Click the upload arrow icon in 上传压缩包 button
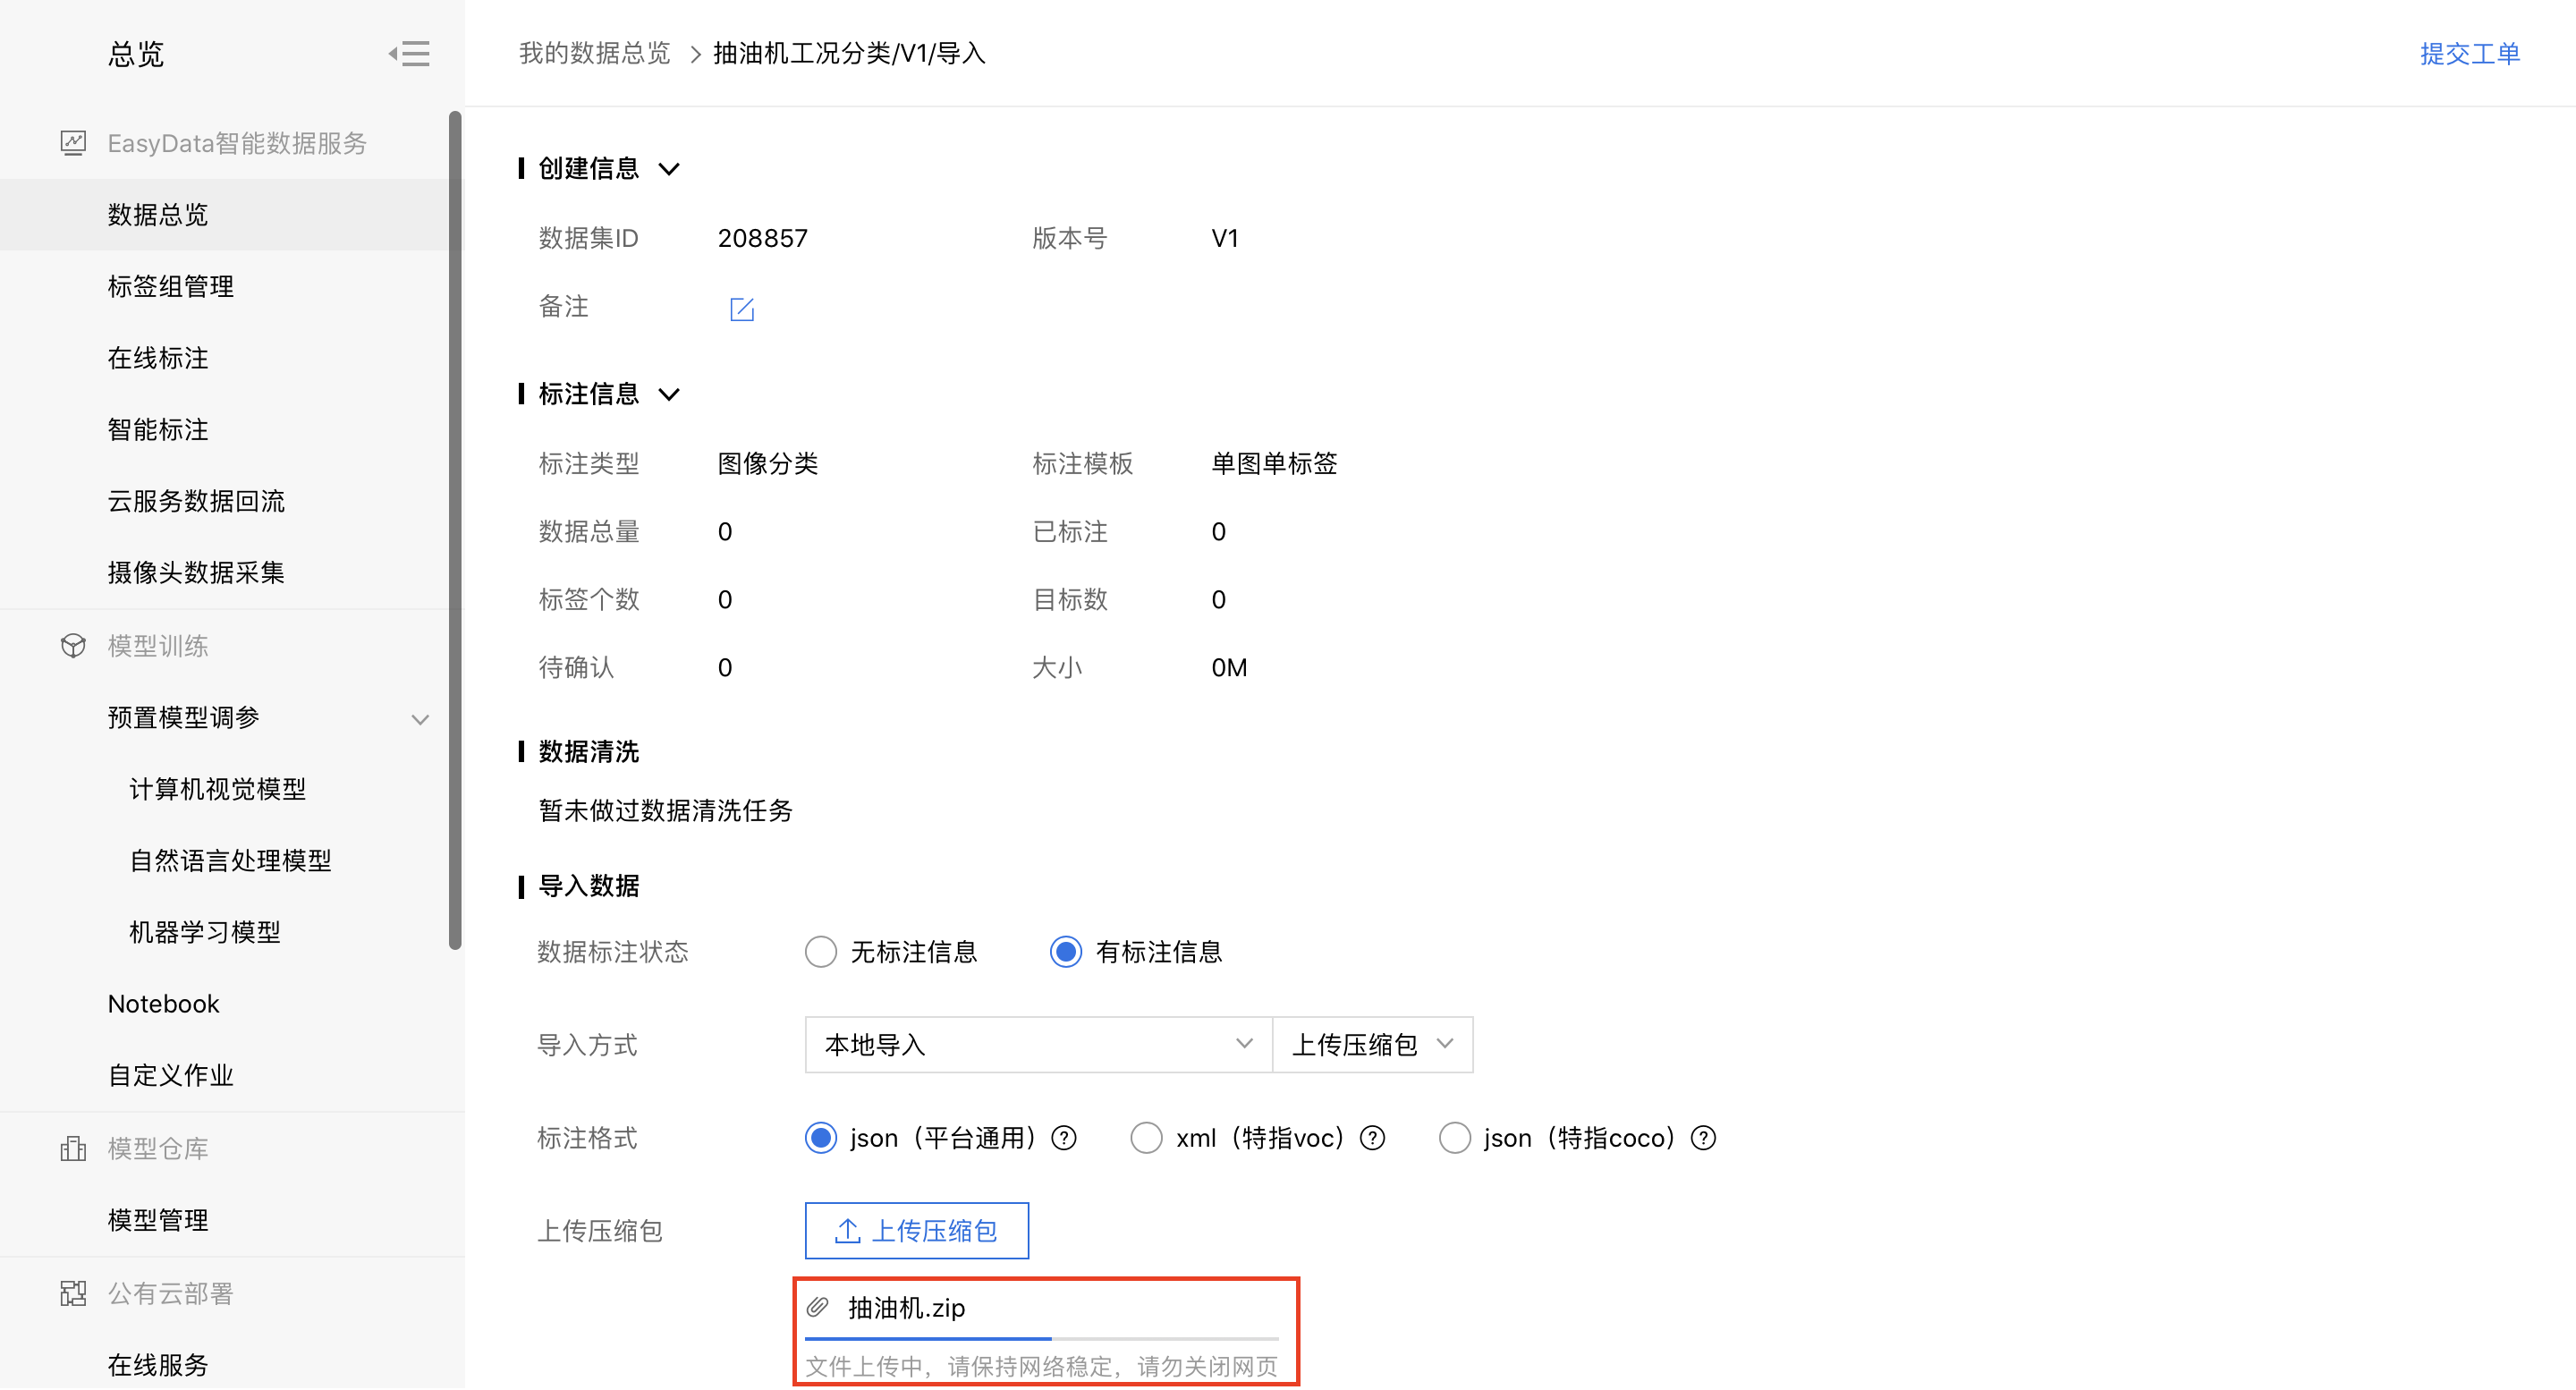This screenshot has height=1390, width=2576. (847, 1230)
